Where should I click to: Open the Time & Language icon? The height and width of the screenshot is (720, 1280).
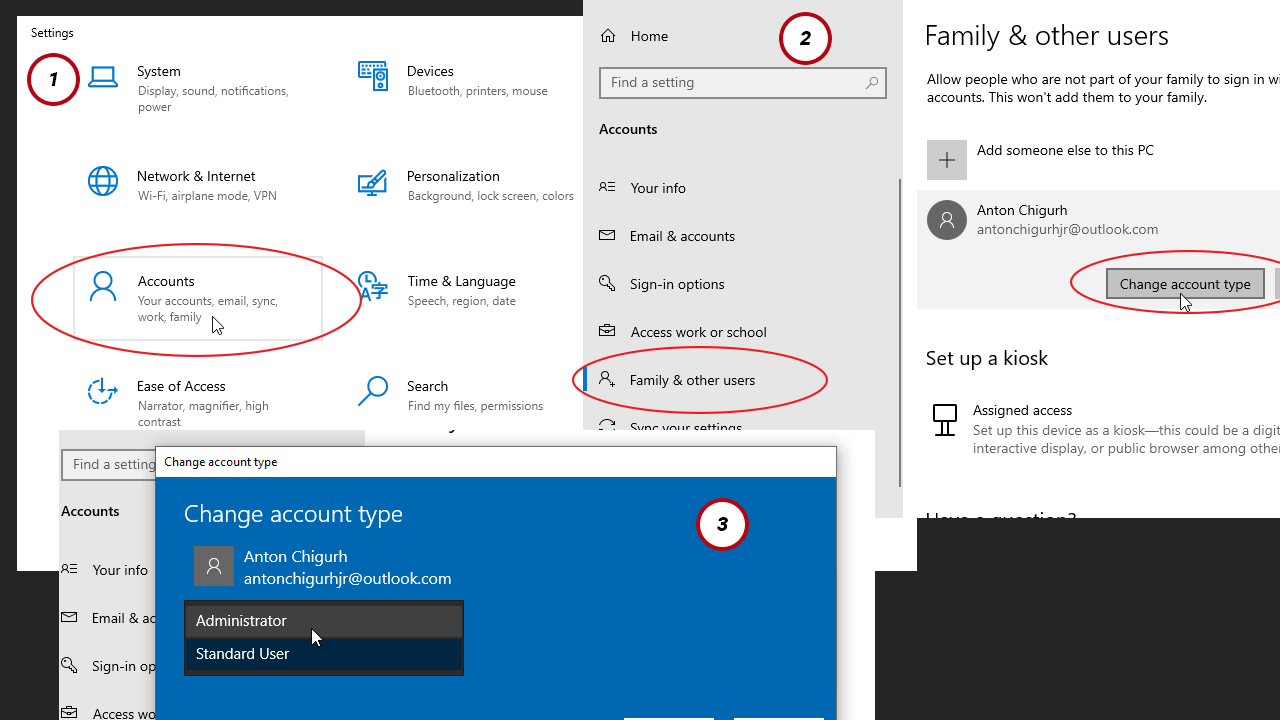click(372, 286)
